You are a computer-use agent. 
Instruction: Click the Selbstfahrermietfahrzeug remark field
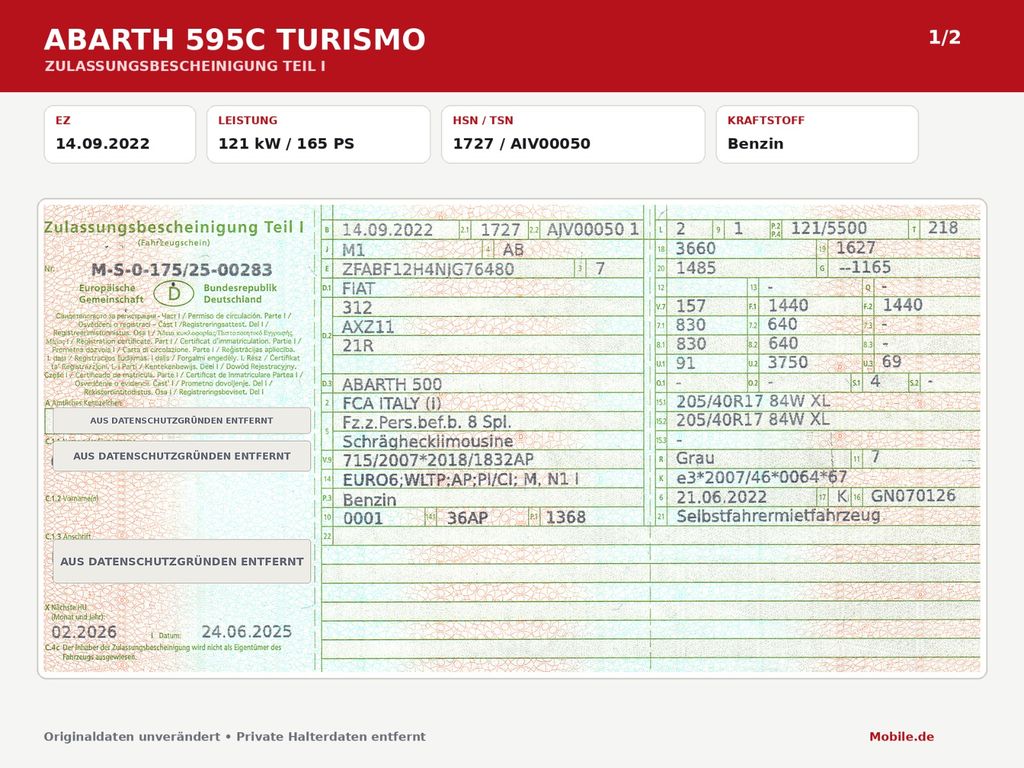[778, 516]
